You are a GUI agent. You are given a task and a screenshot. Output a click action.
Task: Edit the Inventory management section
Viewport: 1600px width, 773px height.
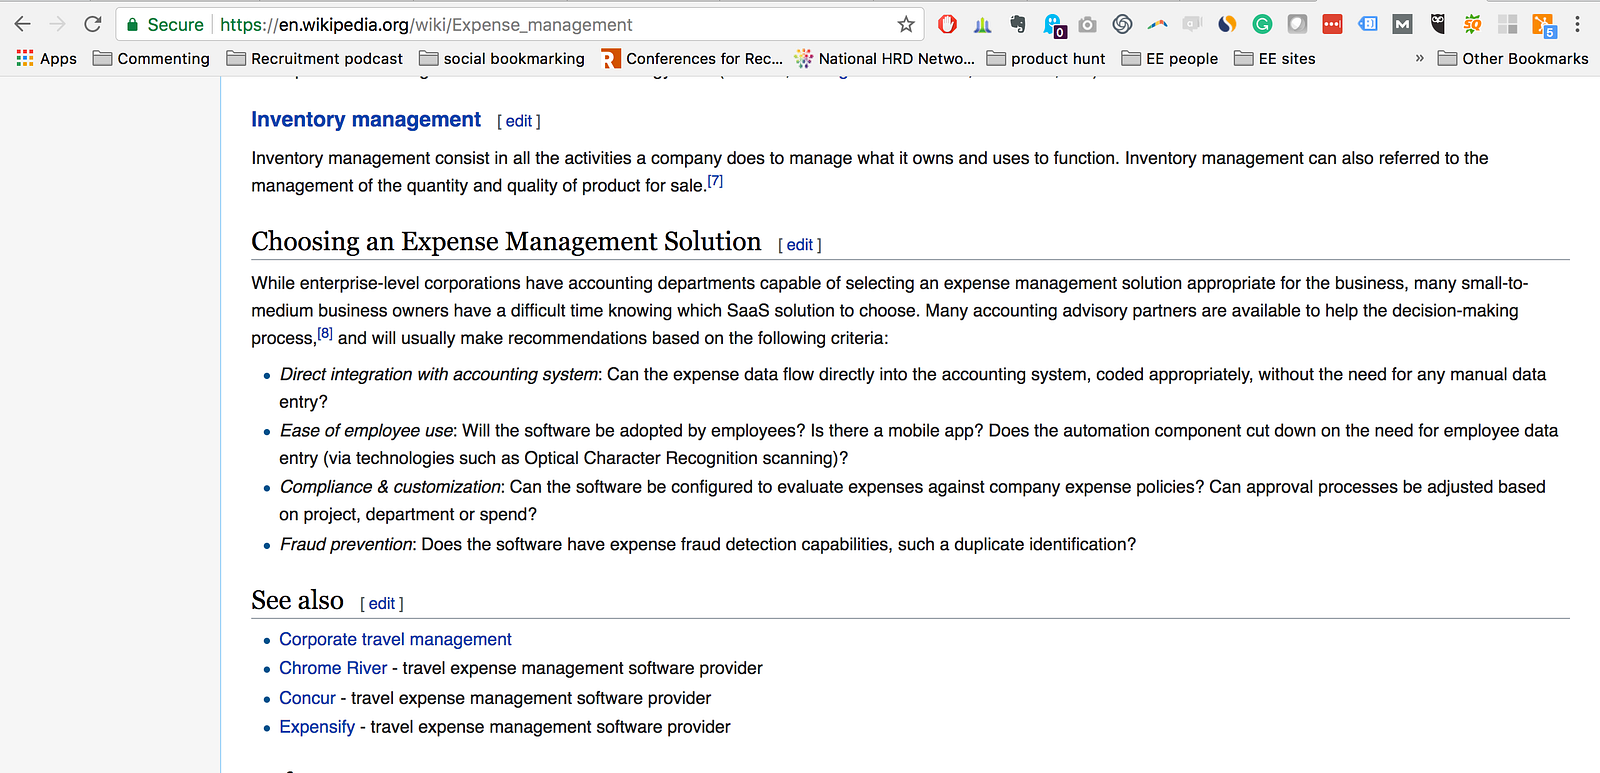click(x=519, y=121)
